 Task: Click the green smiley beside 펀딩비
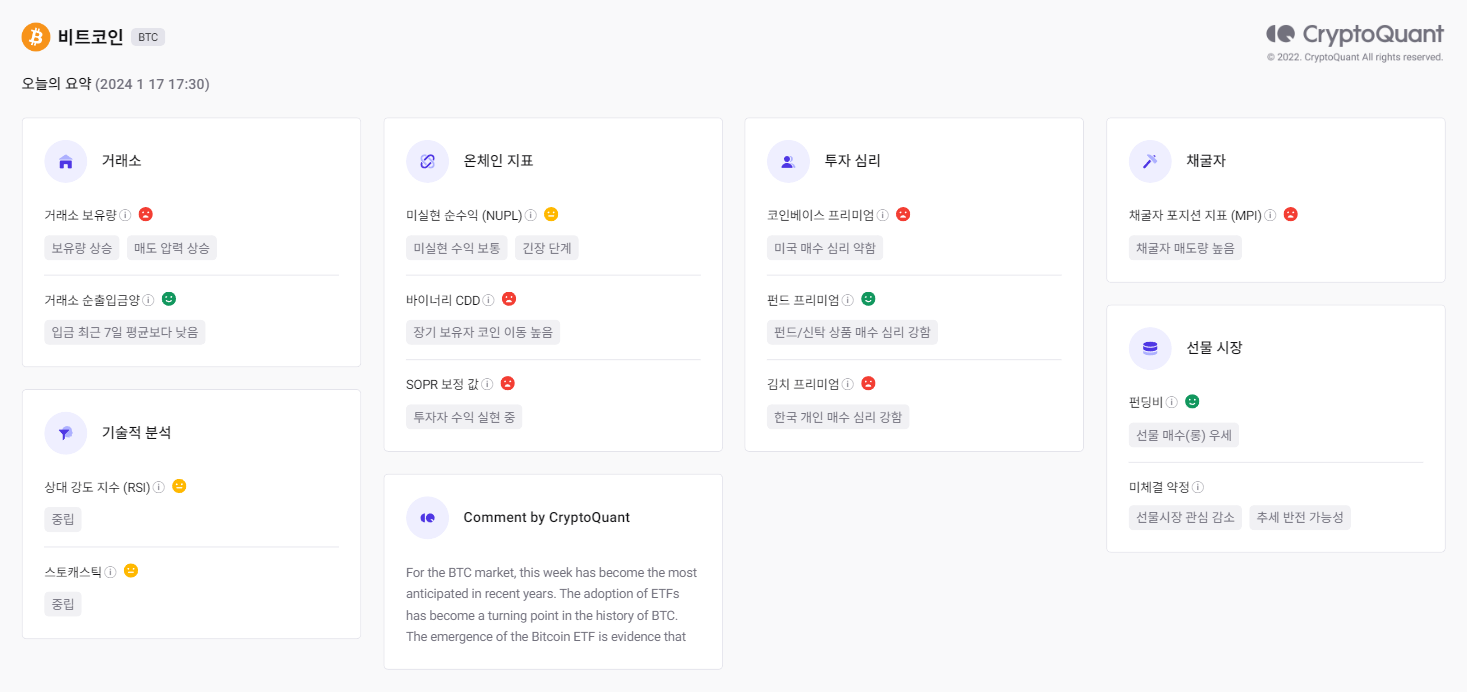[1192, 401]
